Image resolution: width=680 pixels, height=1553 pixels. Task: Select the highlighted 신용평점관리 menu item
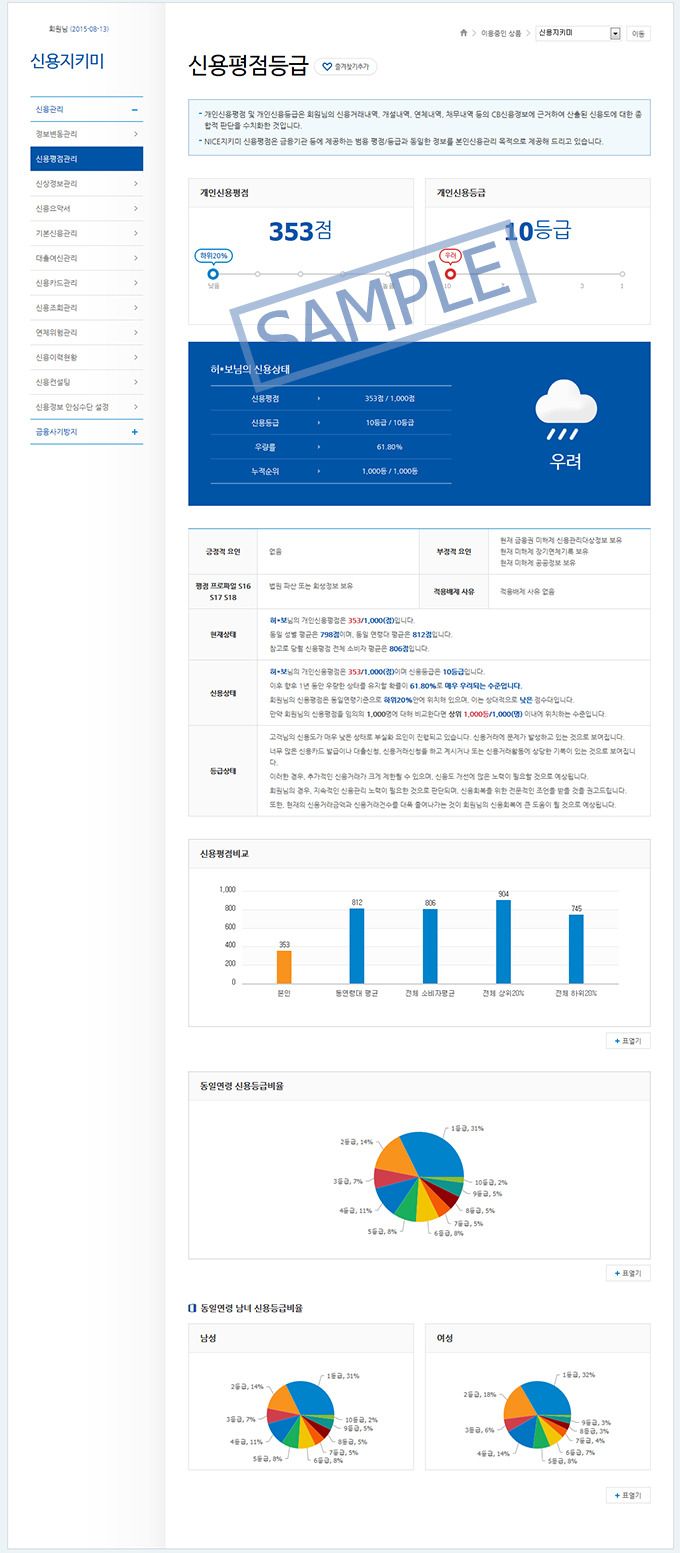pos(87,159)
